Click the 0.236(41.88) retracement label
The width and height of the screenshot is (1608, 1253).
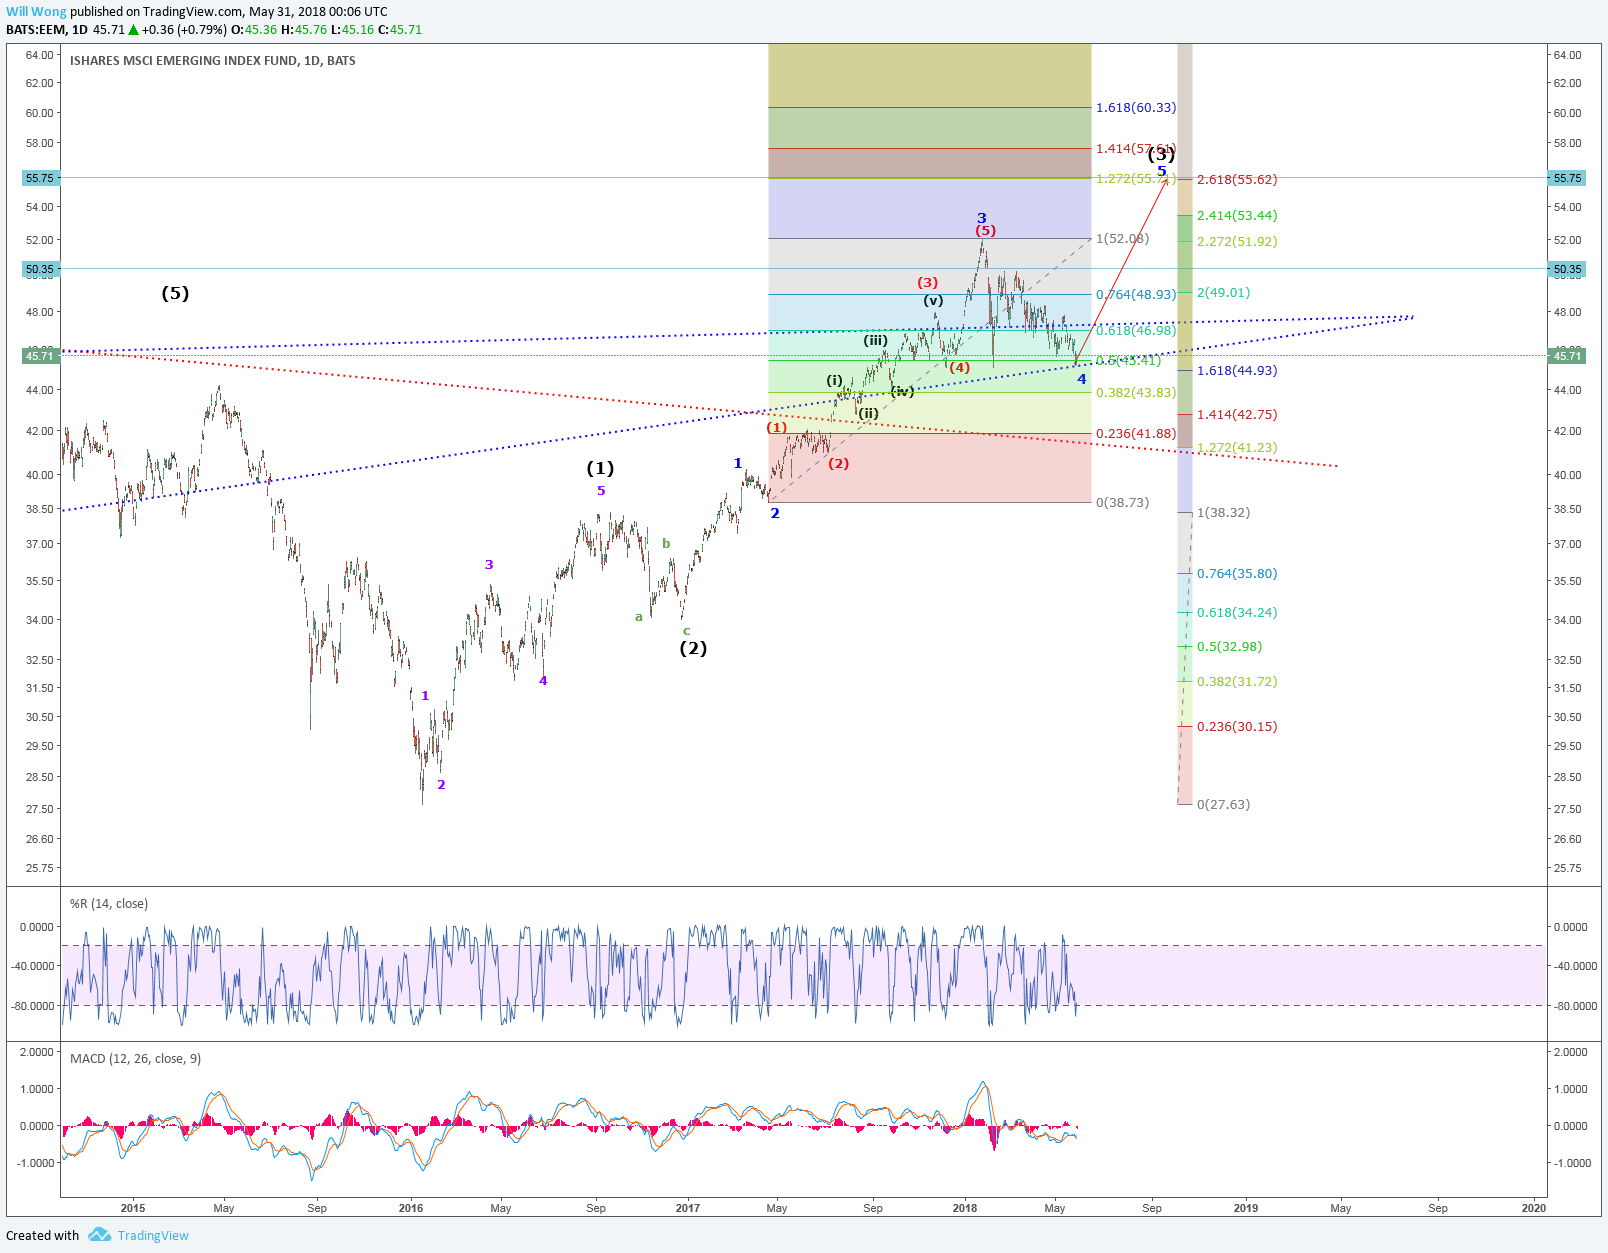pyautogui.click(x=1136, y=434)
